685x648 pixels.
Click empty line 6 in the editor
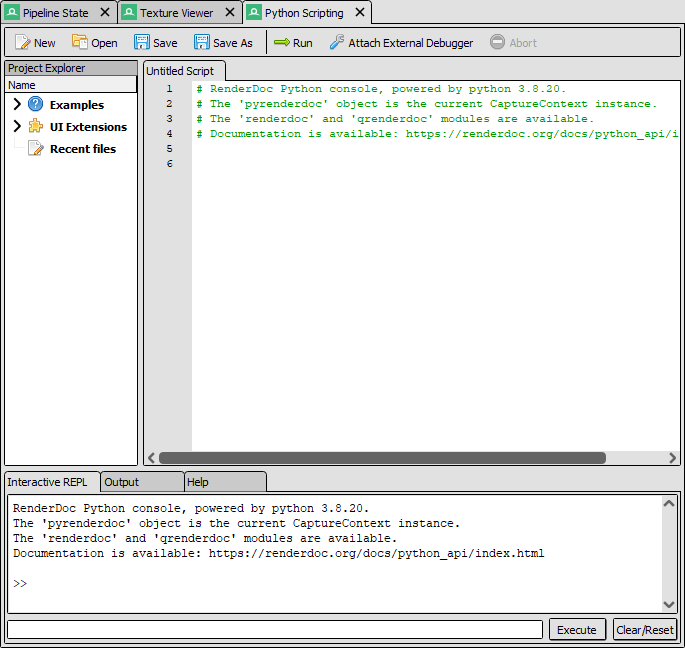point(435,164)
